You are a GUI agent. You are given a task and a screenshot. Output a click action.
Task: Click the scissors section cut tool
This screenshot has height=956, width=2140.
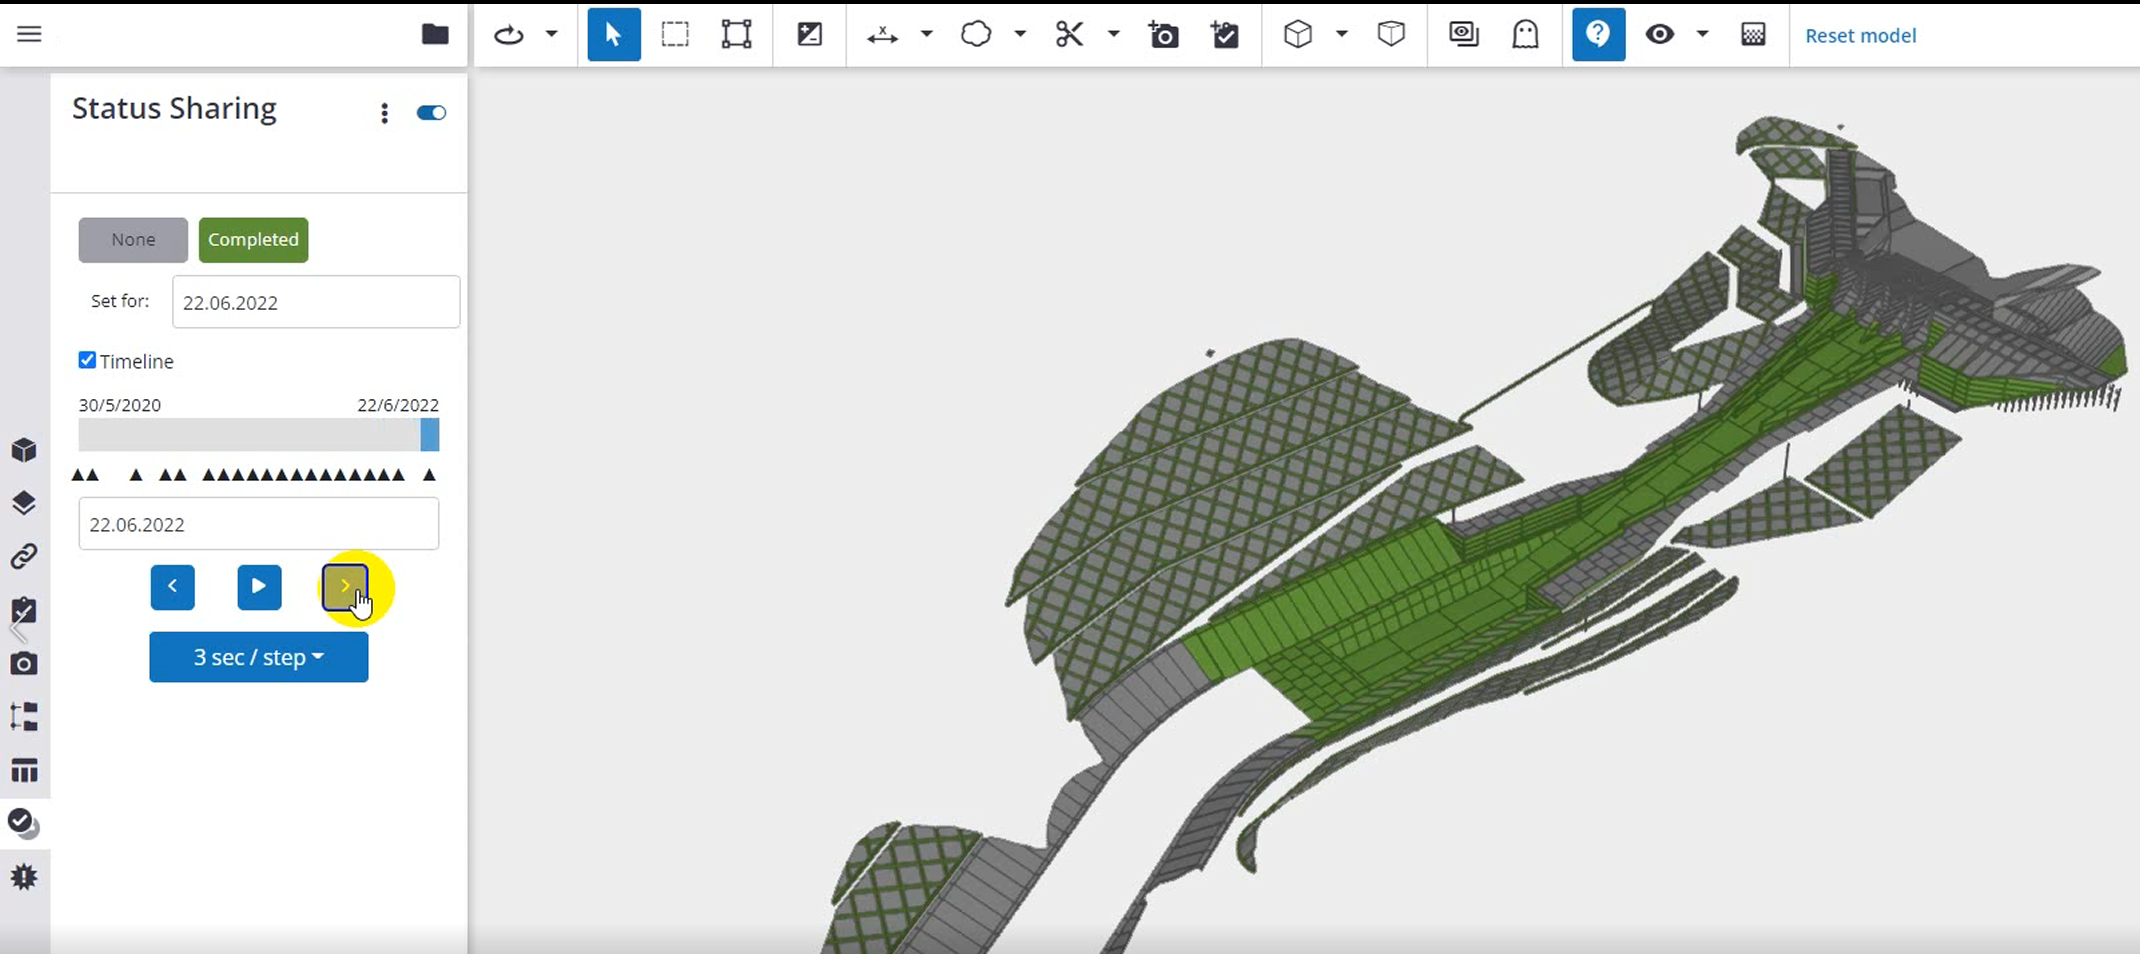pos(1069,35)
